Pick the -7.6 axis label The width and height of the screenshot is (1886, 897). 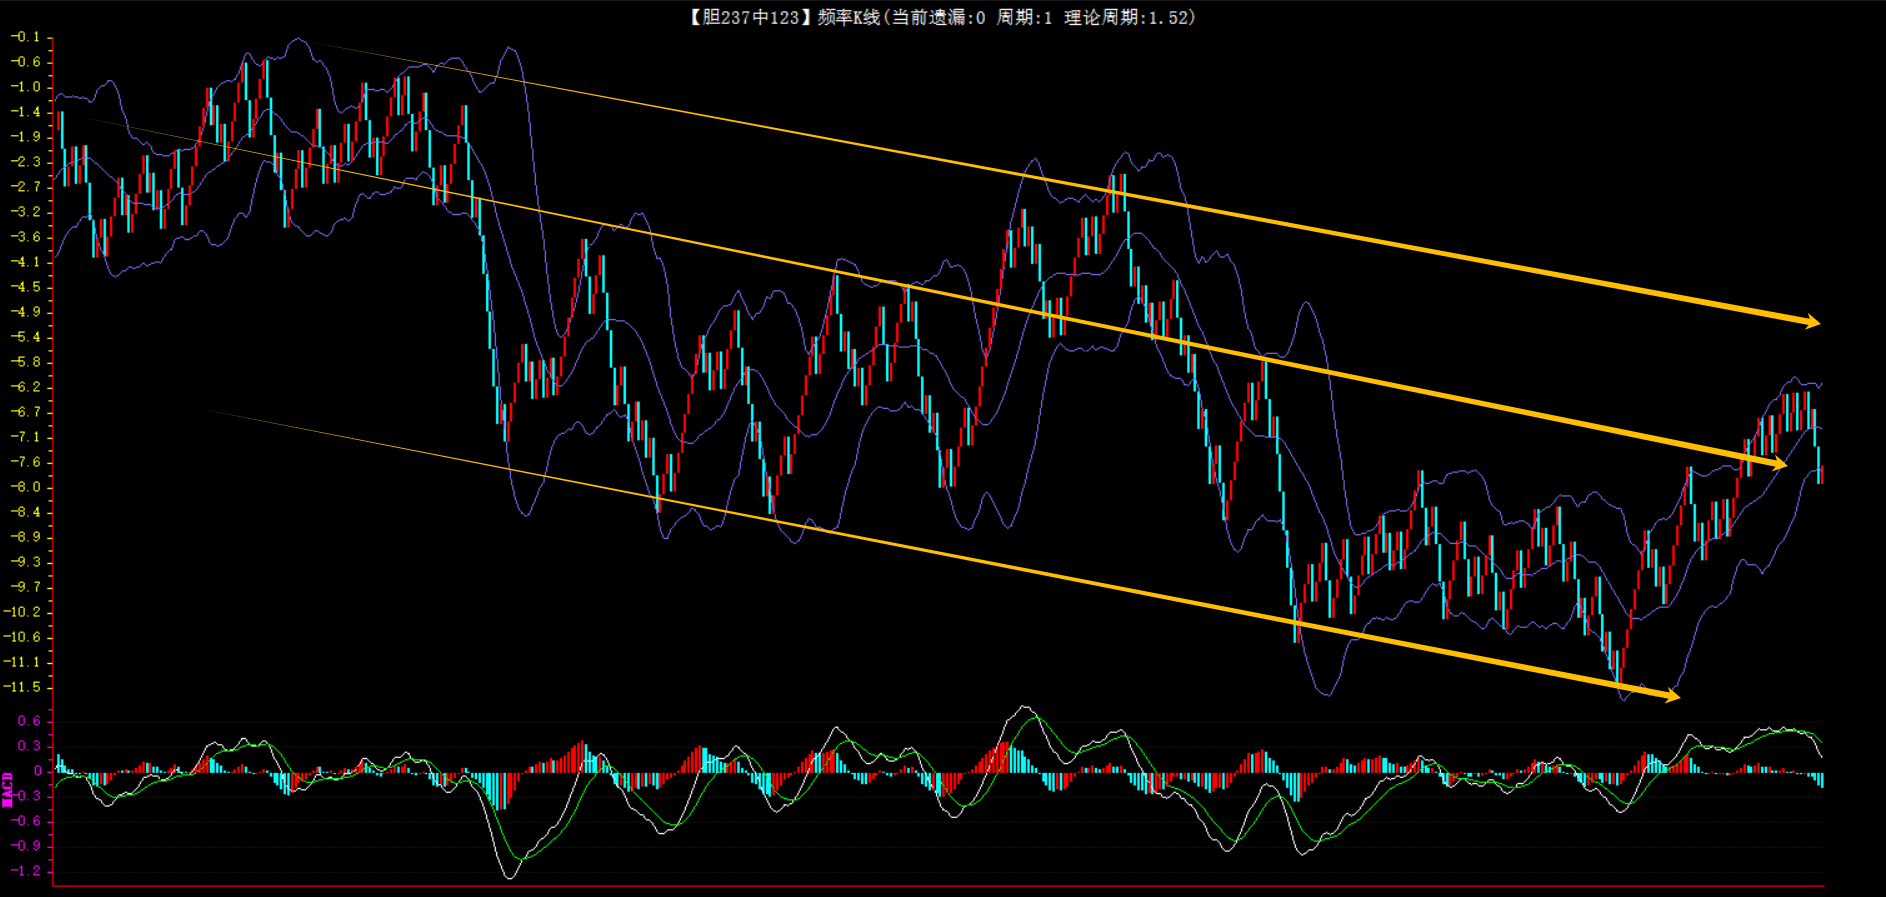25,462
